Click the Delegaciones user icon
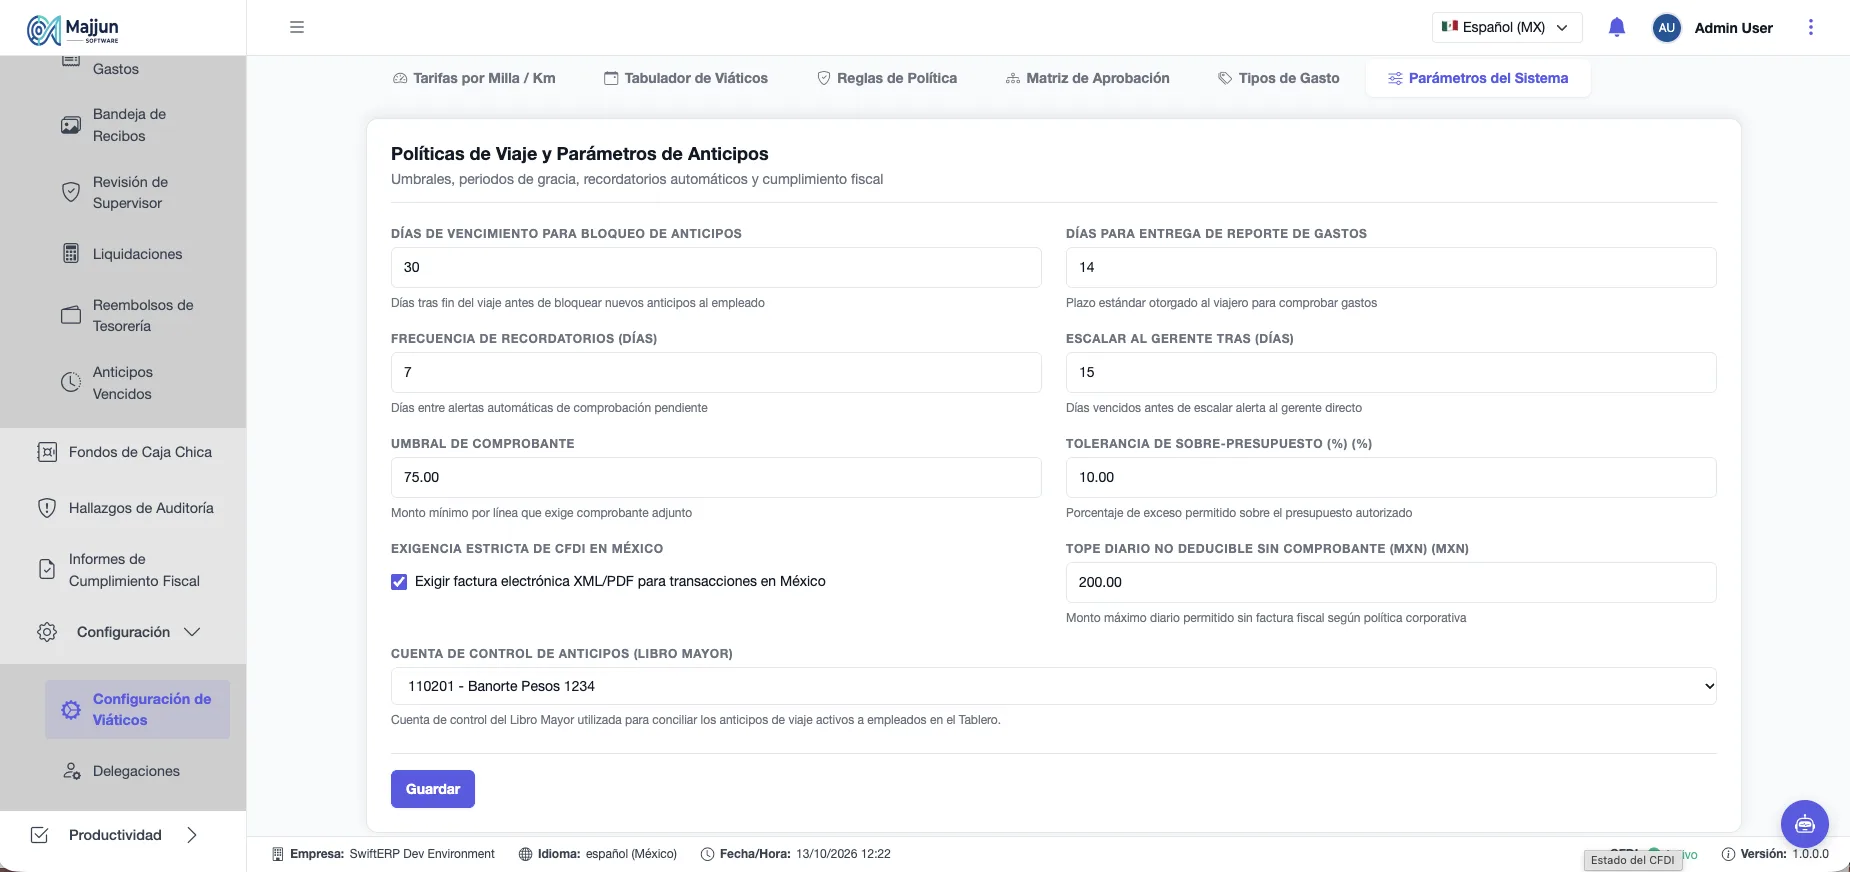 click(x=71, y=771)
